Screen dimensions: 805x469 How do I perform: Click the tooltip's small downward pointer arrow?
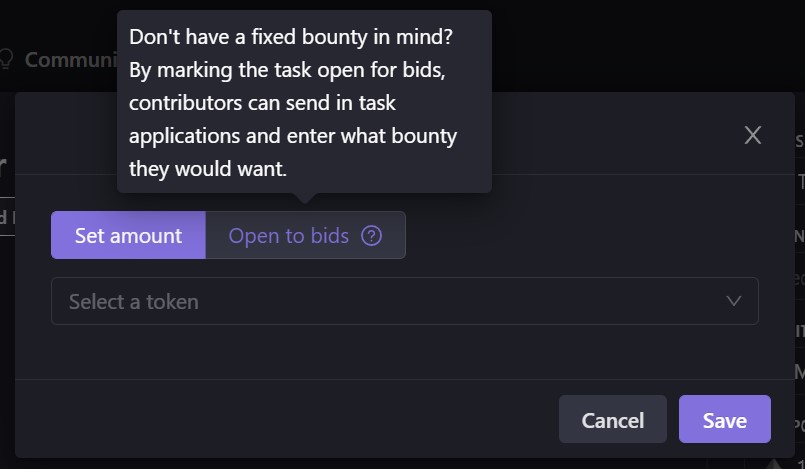pyautogui.click(x=304, y=198)
